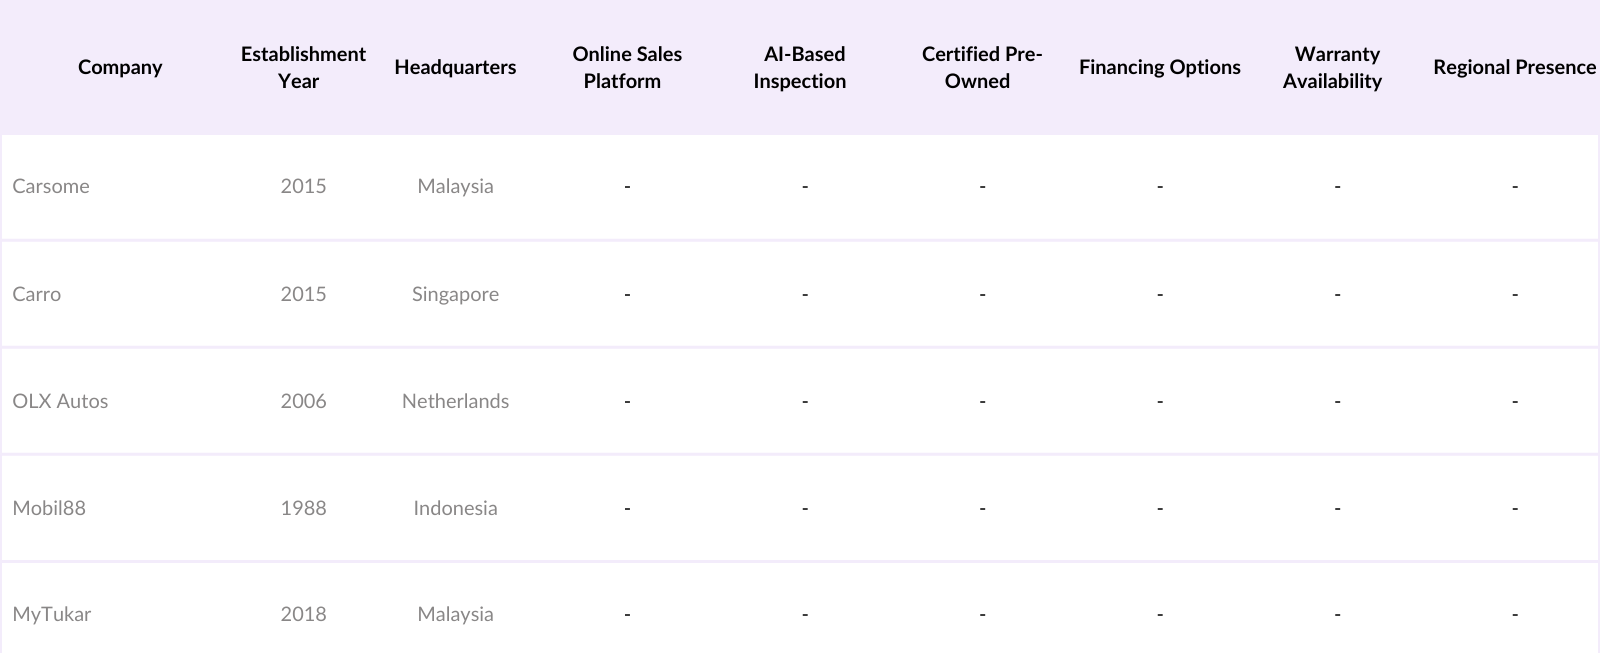Click the Certified Pre-Owned column header
The height and width of the screenshot is (653, 1600).
981,67
